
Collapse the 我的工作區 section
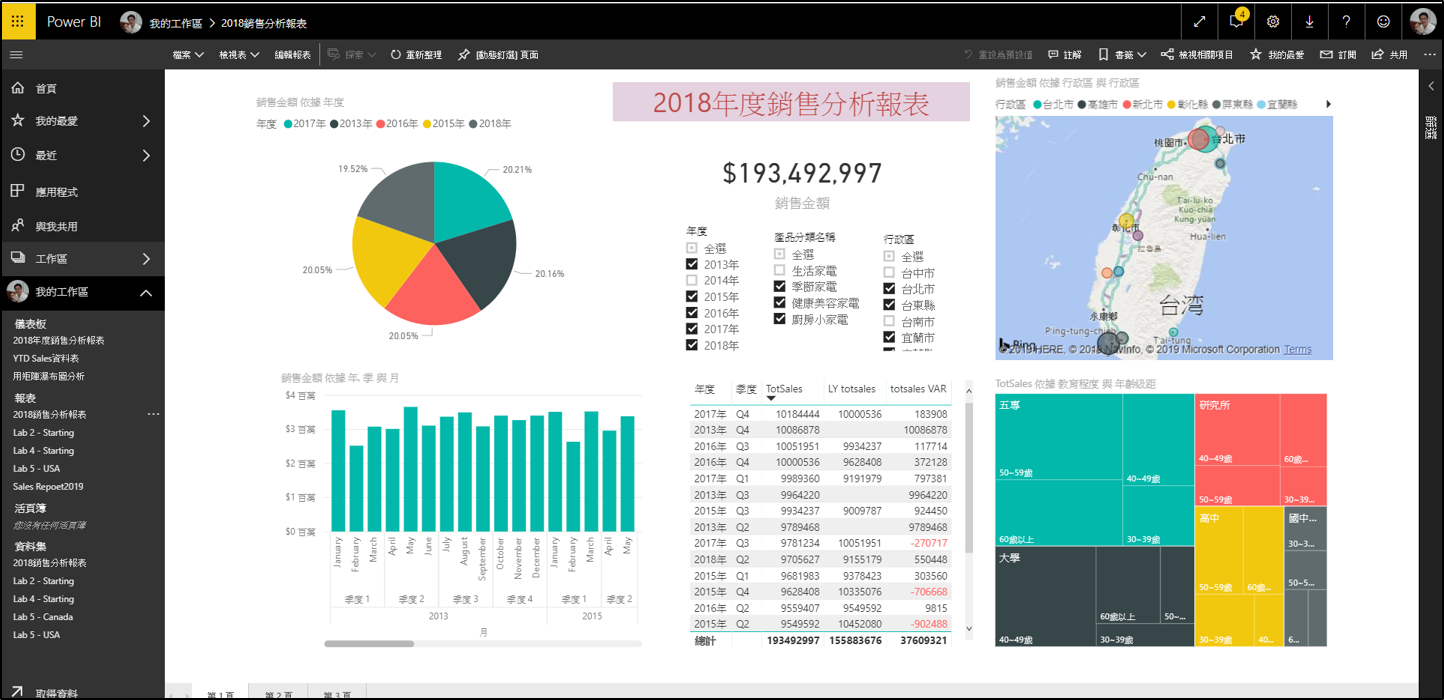[146, 292]
